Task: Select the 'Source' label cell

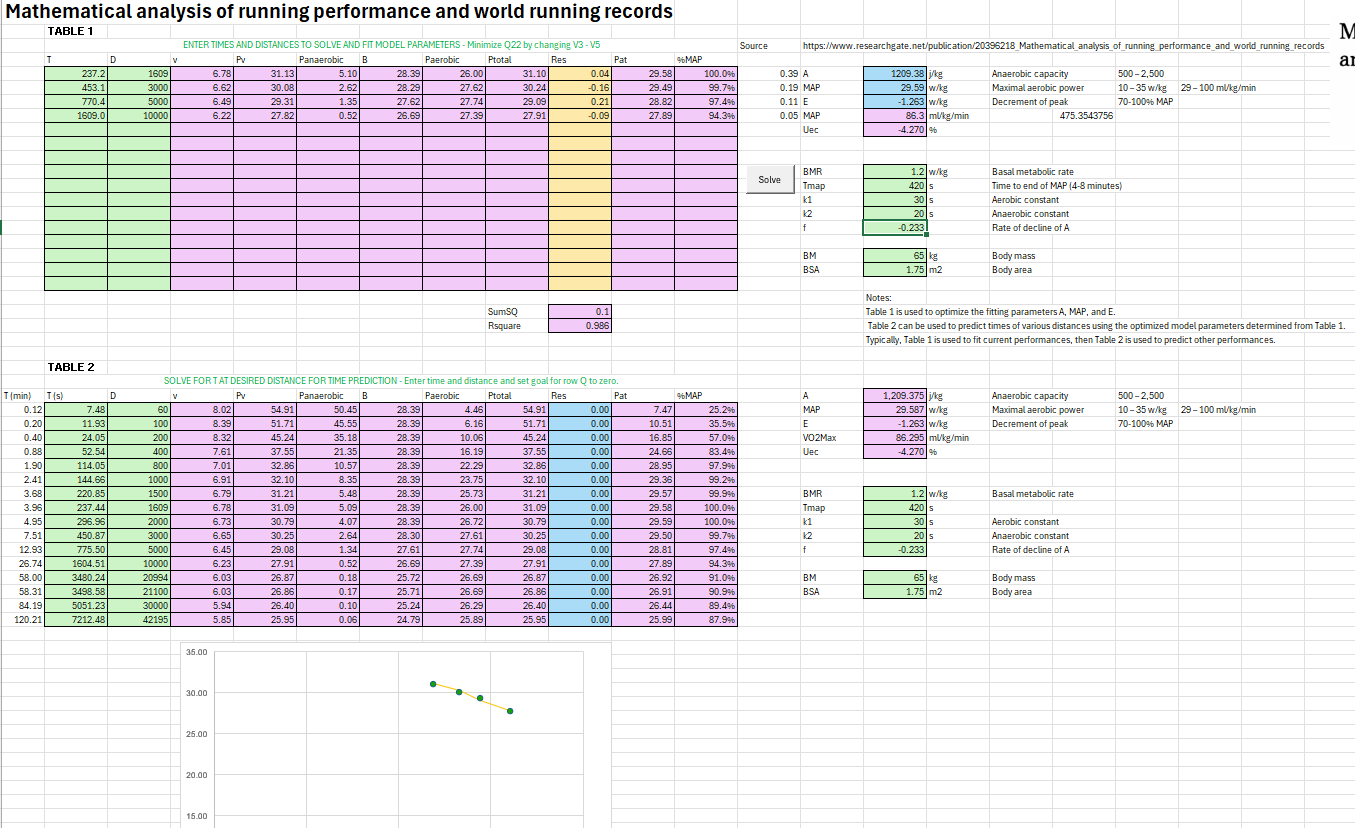Action: tap(754, 46)
